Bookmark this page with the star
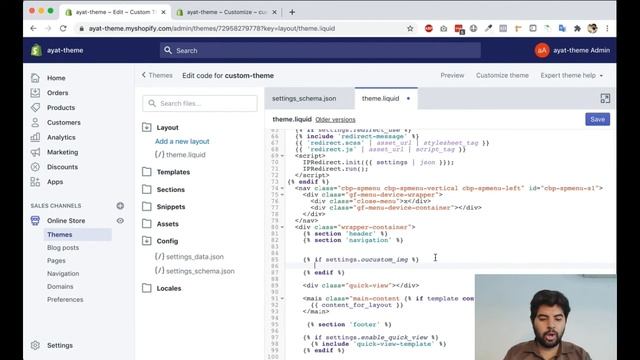 (x=410, y=28)
